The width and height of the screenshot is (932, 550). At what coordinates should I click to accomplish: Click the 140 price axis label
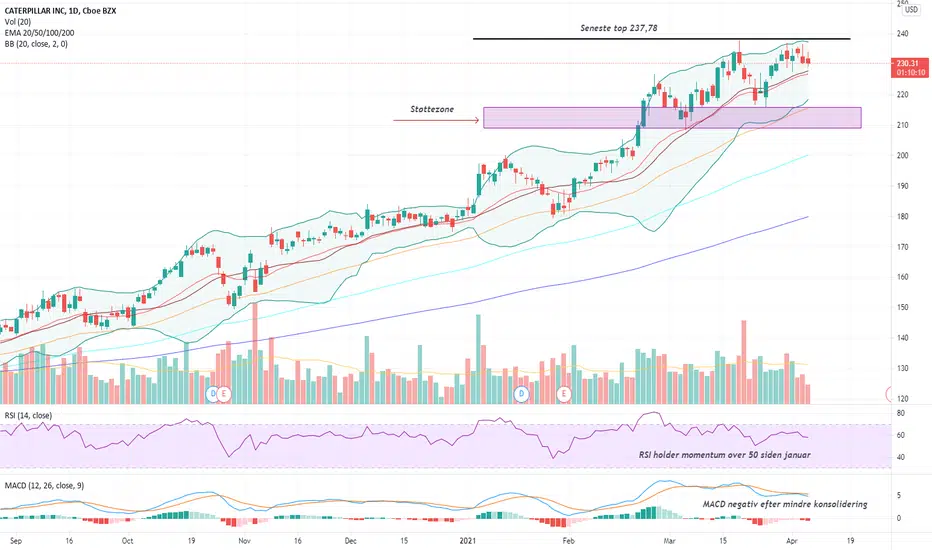coord(902,338)
